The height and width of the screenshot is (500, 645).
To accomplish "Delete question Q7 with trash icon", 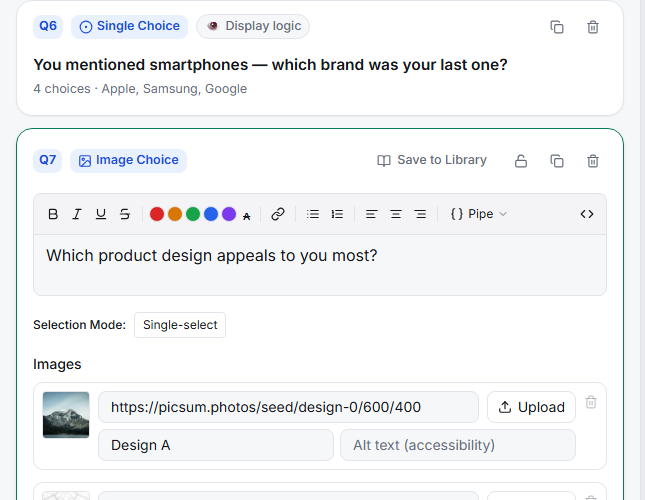I will (x=592, y=161).
